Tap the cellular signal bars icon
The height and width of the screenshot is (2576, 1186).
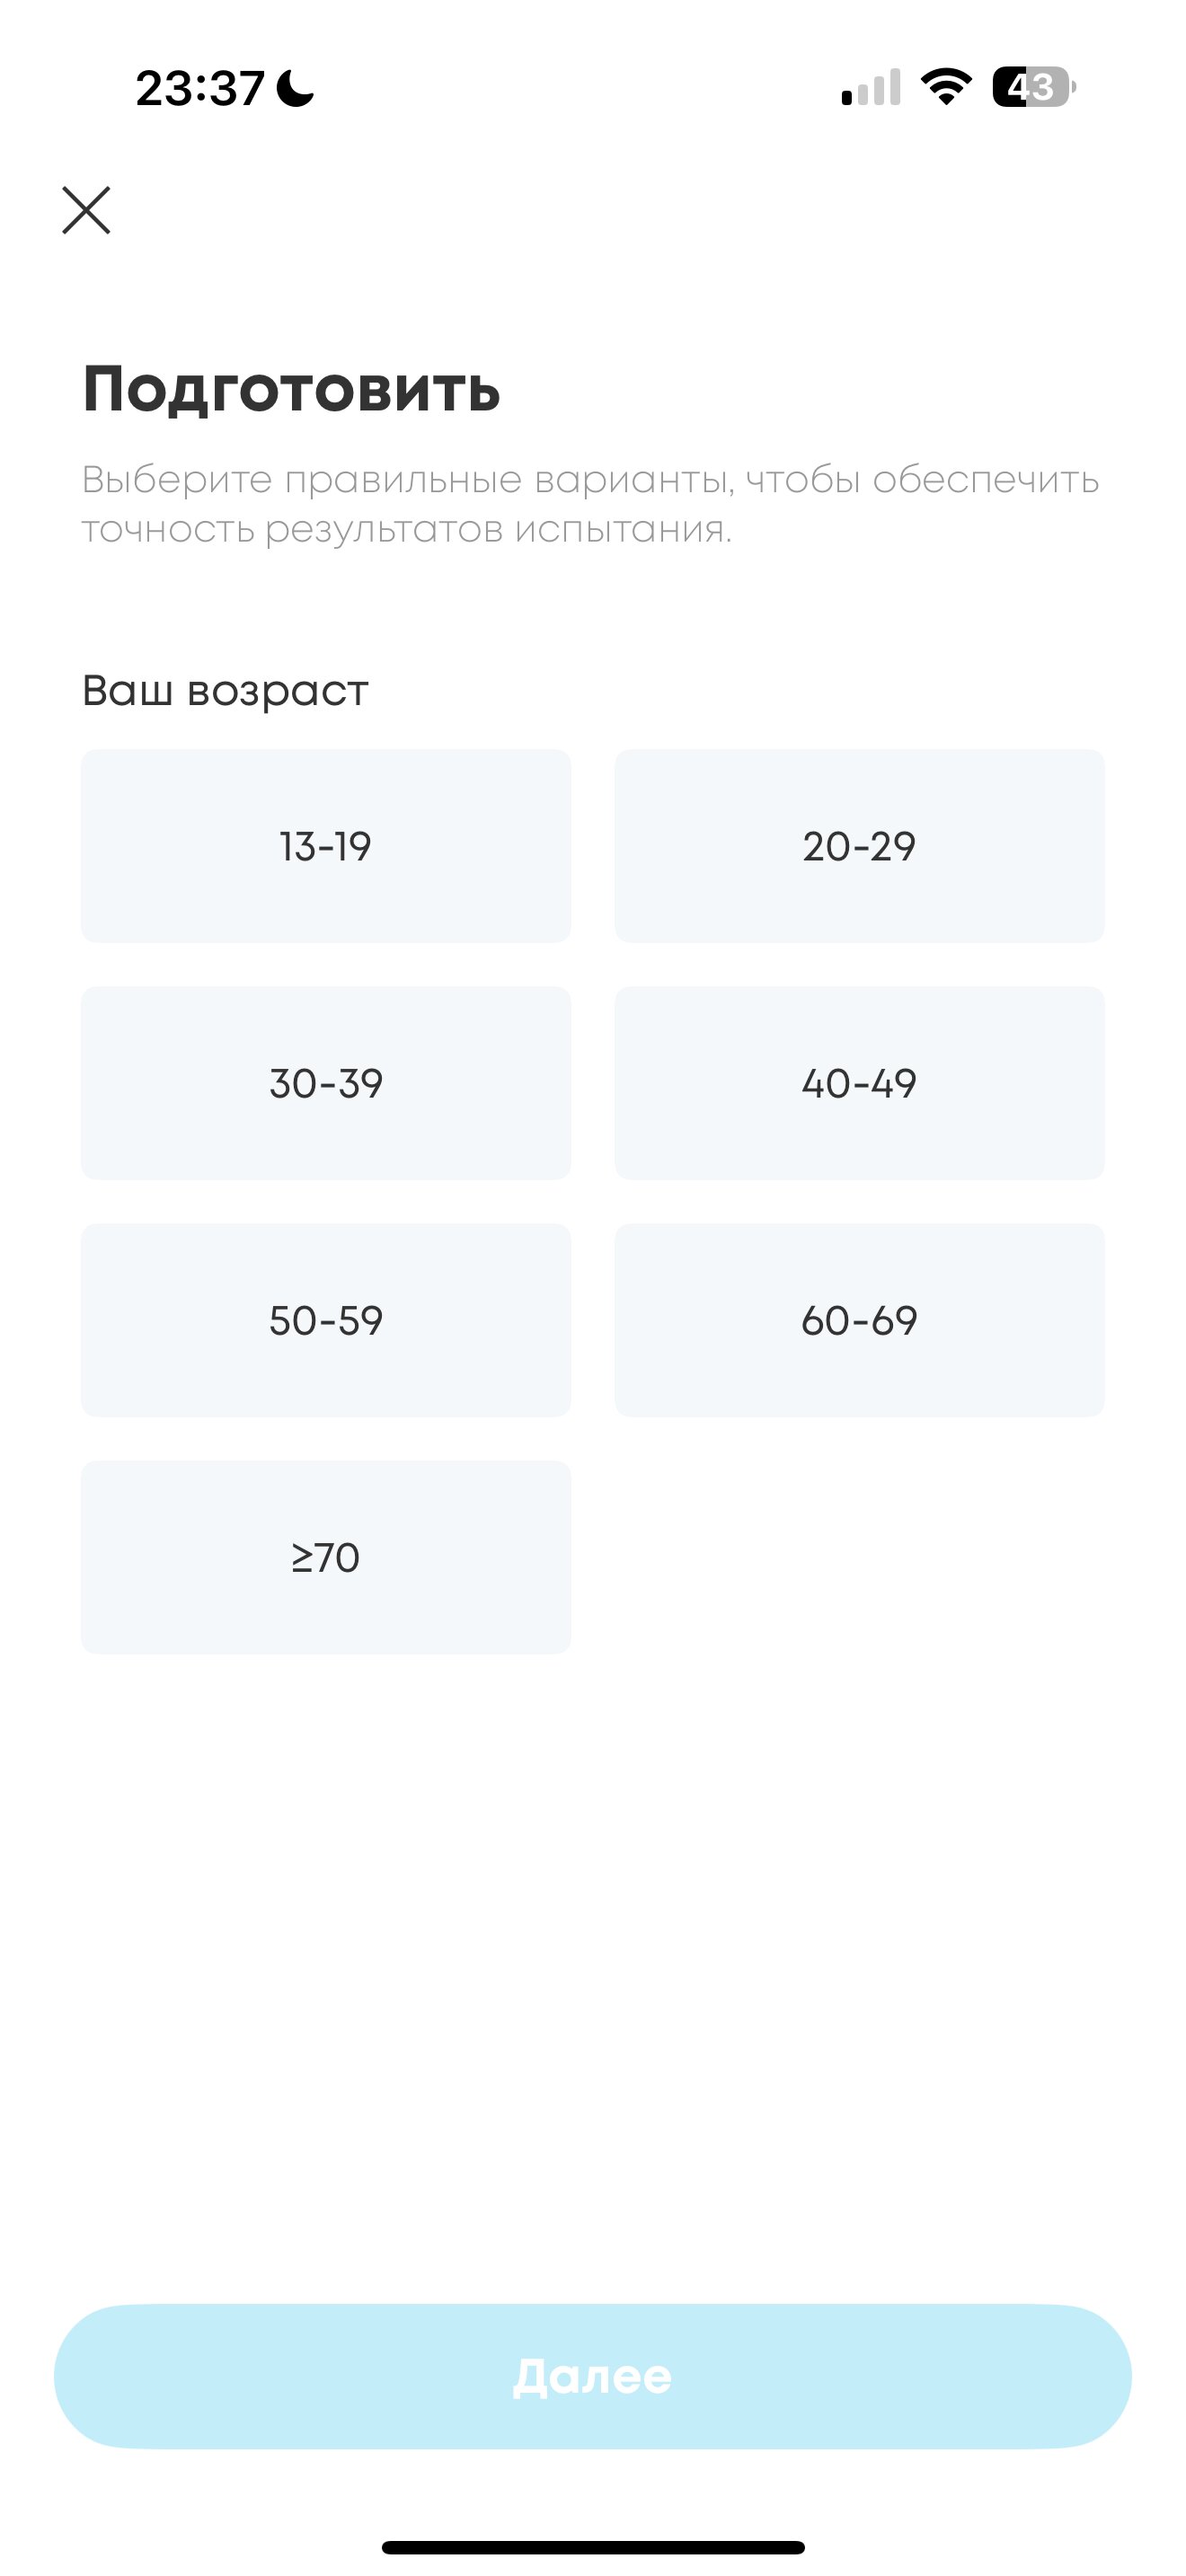point(871,87)
